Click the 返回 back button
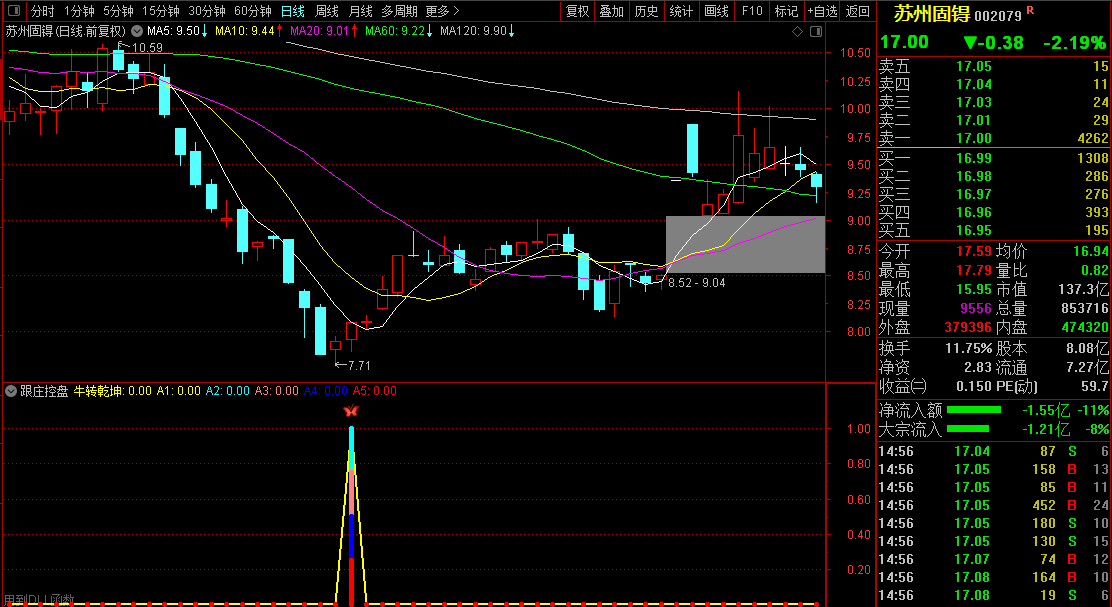The image size is (1112, 607). coord(857,11)
